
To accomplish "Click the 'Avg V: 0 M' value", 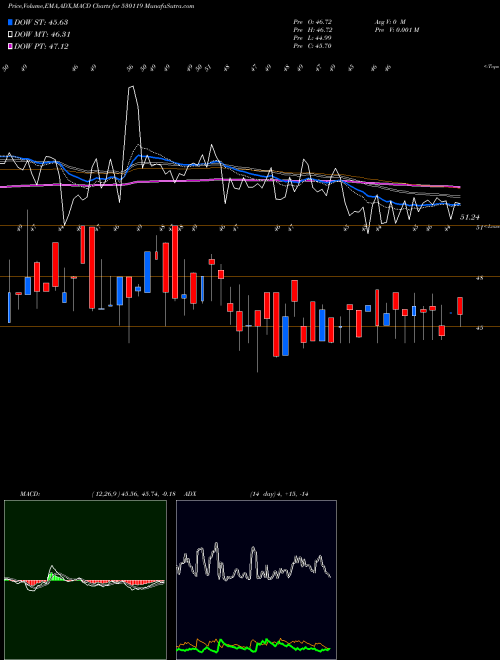I will pyautogui.click(x=389, y=21).
